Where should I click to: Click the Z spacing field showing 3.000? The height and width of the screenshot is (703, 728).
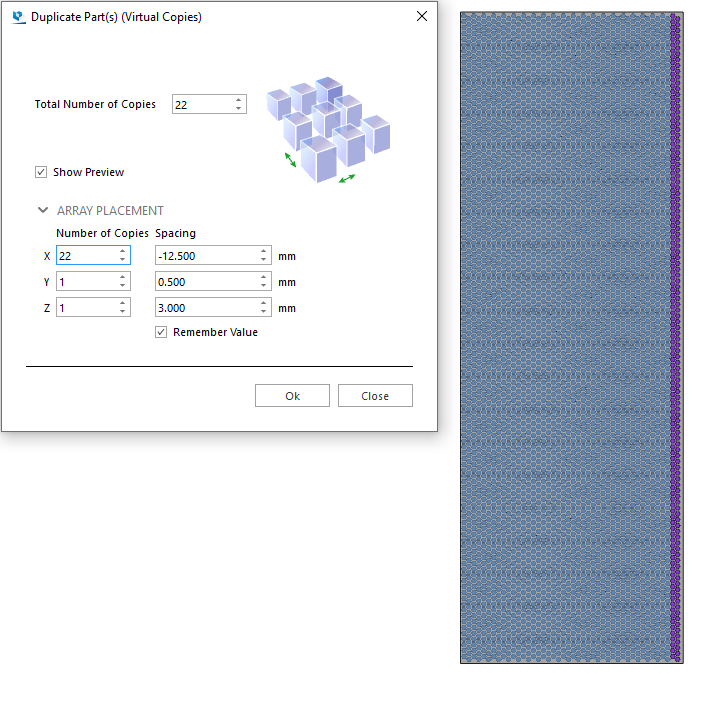click(205, 308)
